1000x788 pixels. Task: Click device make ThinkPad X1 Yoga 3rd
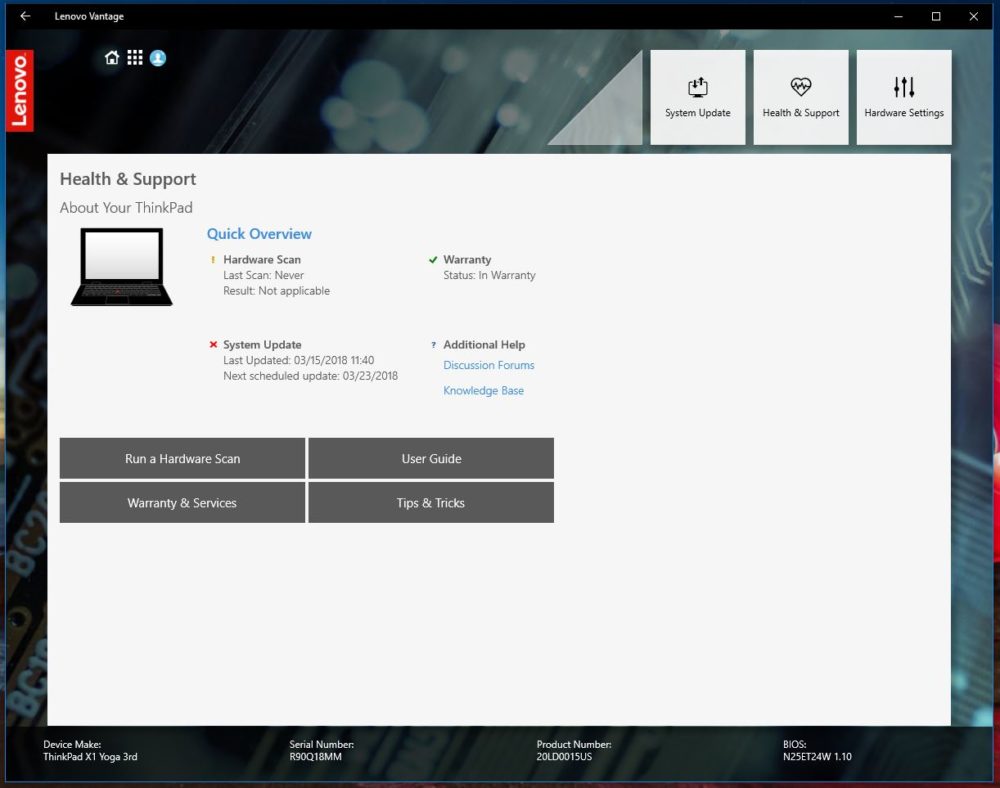coord(90,757)
